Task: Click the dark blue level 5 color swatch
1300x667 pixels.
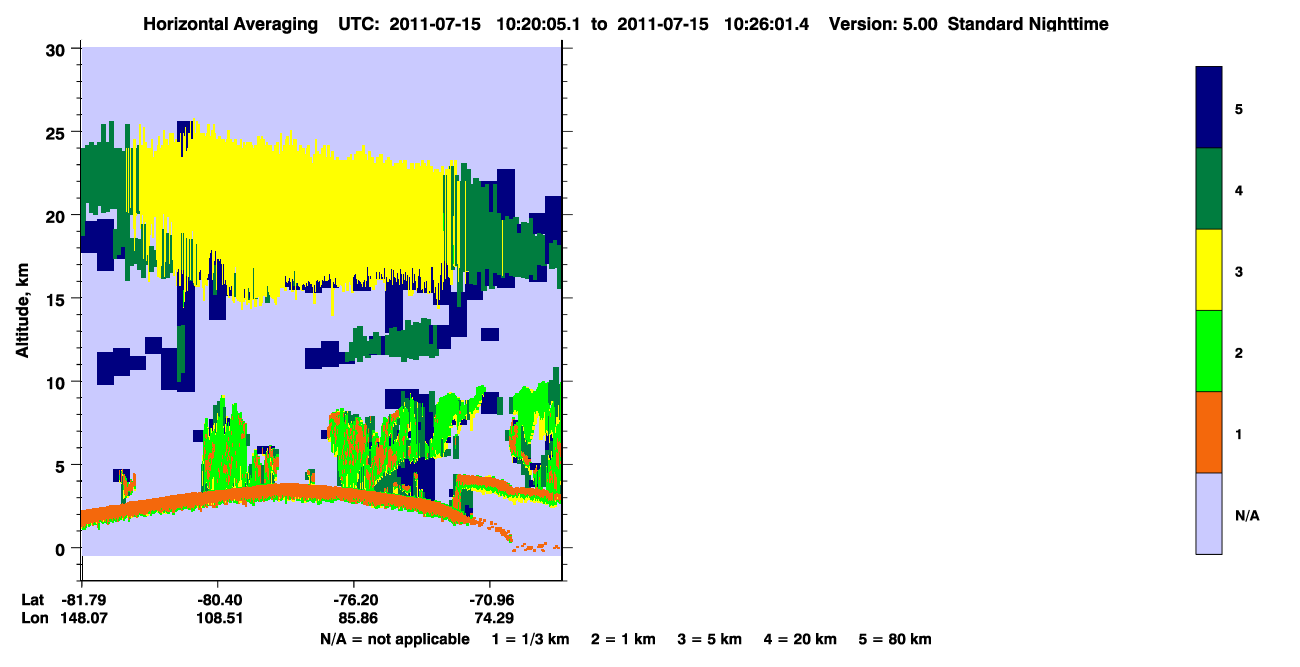Action: click(x=1209, y=108)
